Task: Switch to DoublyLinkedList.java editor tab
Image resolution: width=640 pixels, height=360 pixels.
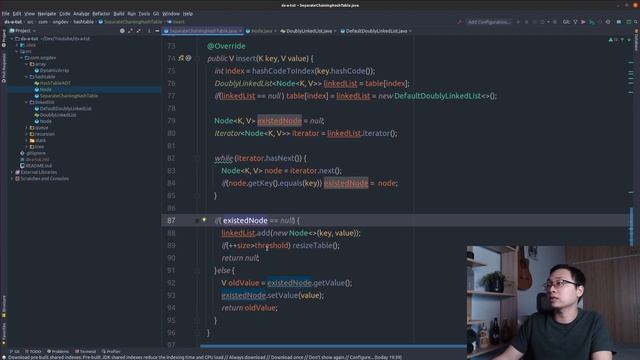Action: [x=309, y=31]
